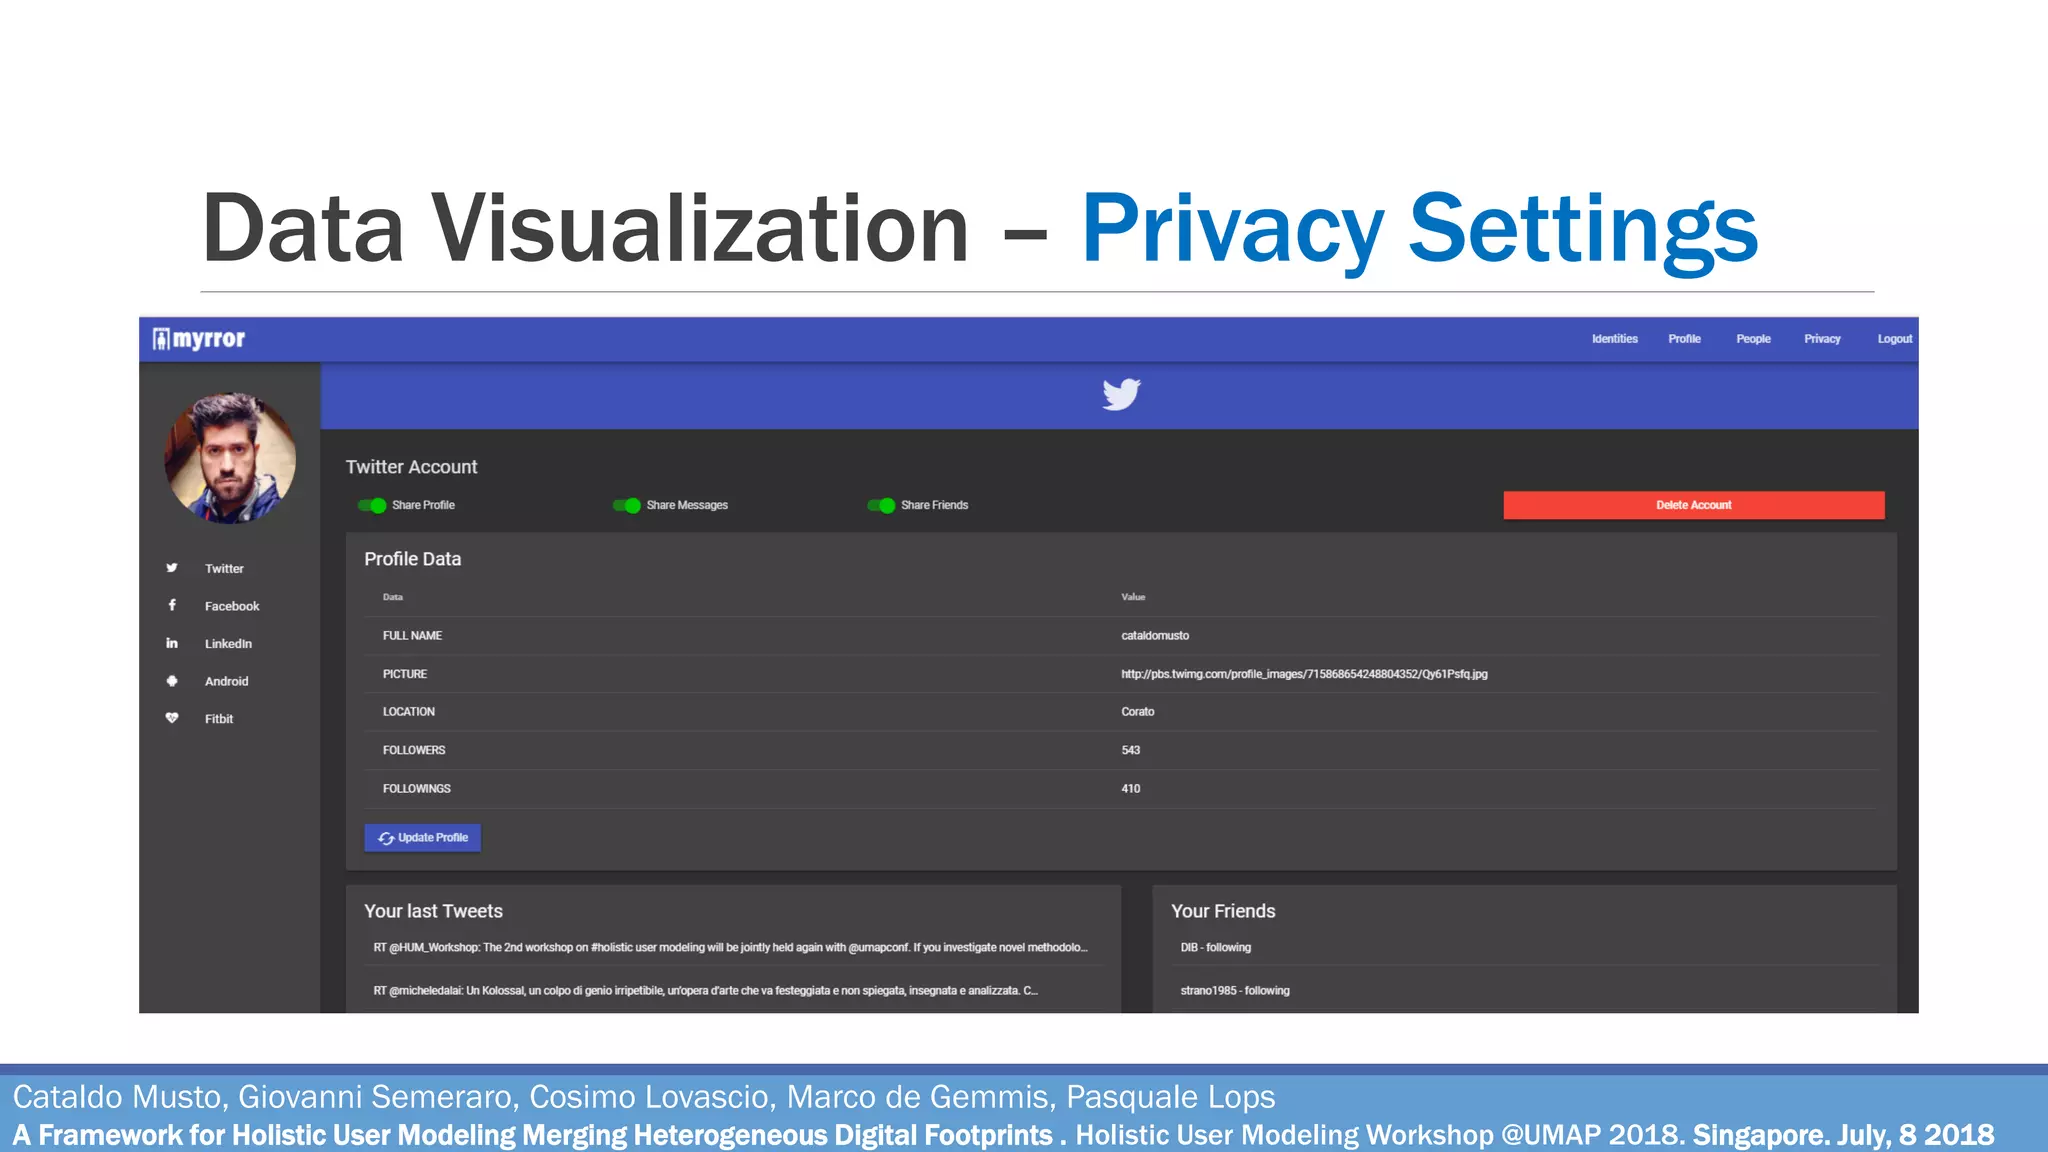Screen dimensions: 2048x1152
Task: Click the tweet starting RT @HUM_Workshop
Action: click(730, 947)
